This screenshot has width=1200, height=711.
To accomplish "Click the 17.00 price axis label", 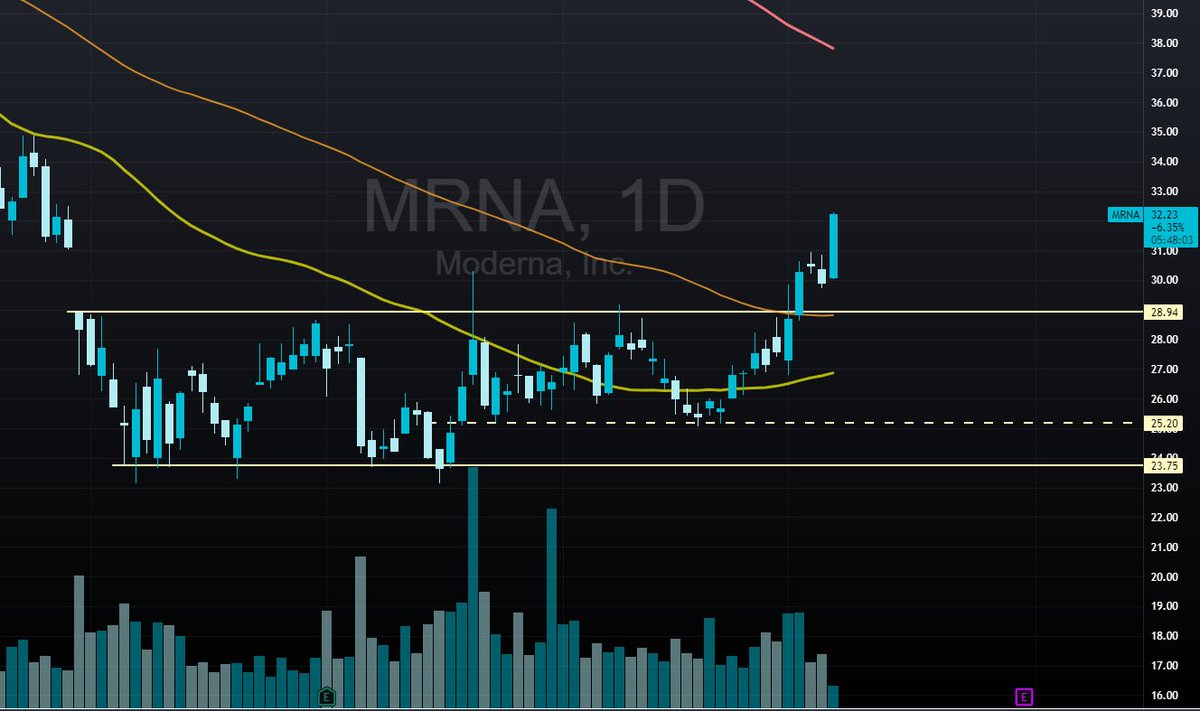I will click(x=1164, y=666).
